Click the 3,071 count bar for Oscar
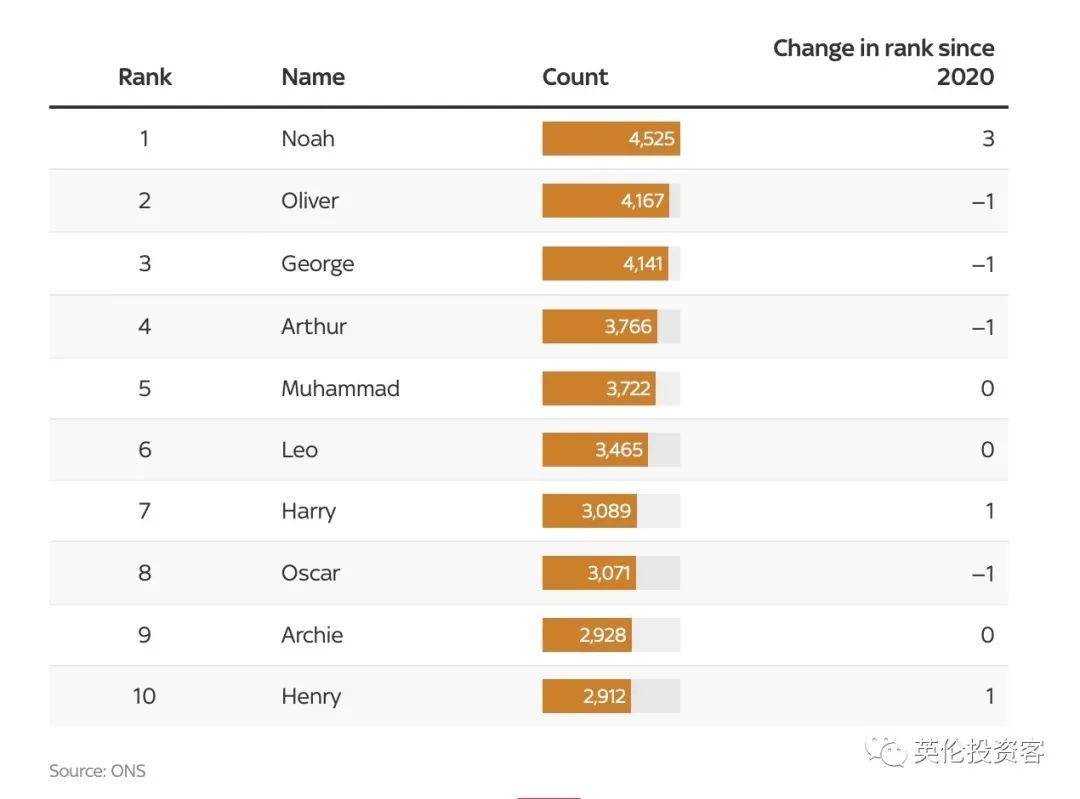 (588, 573)
